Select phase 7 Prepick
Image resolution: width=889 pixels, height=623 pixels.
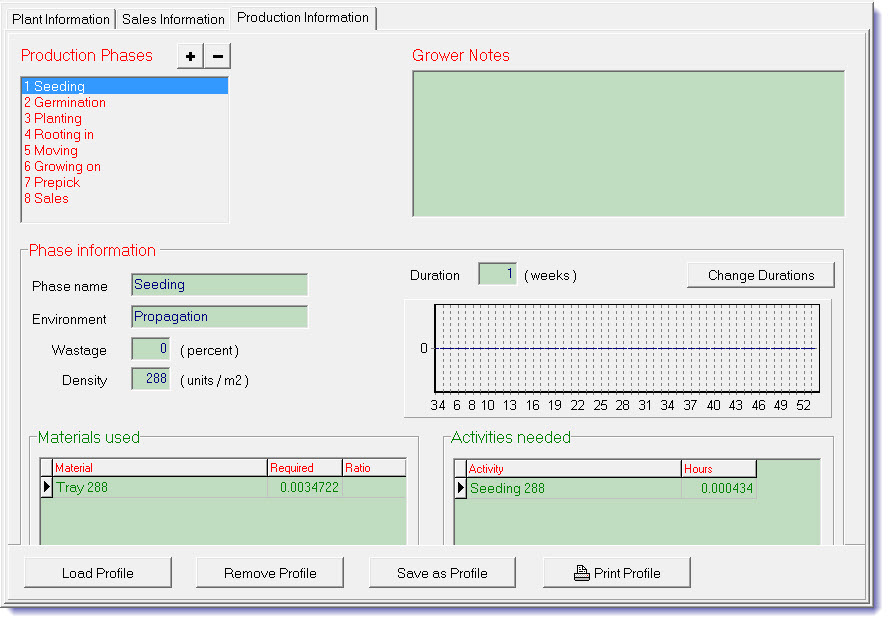click(x=124, y=183)
